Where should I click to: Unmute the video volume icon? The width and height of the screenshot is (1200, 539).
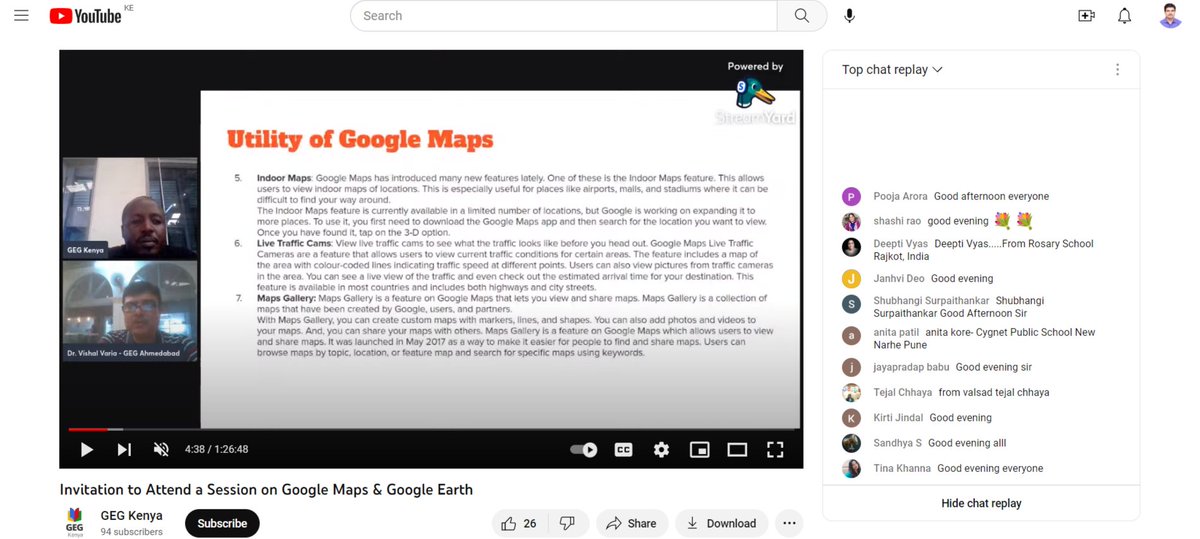coord(161,450)
